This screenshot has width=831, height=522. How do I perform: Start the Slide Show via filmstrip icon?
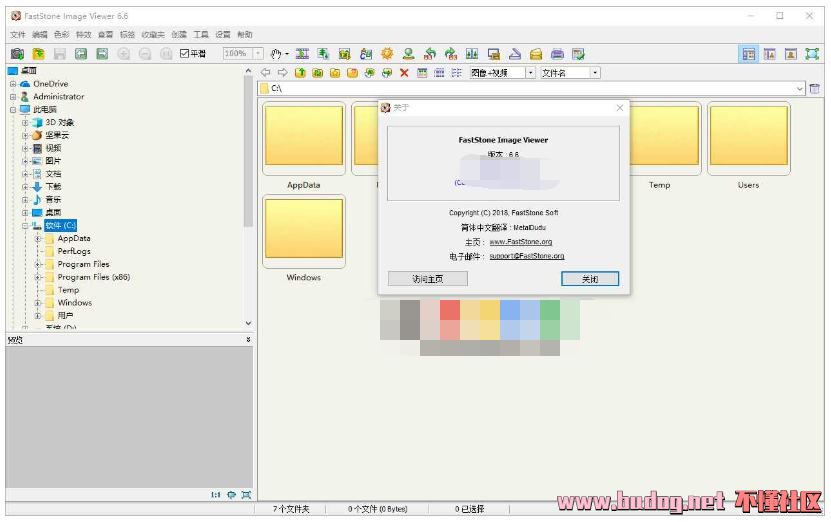(302, 54)
